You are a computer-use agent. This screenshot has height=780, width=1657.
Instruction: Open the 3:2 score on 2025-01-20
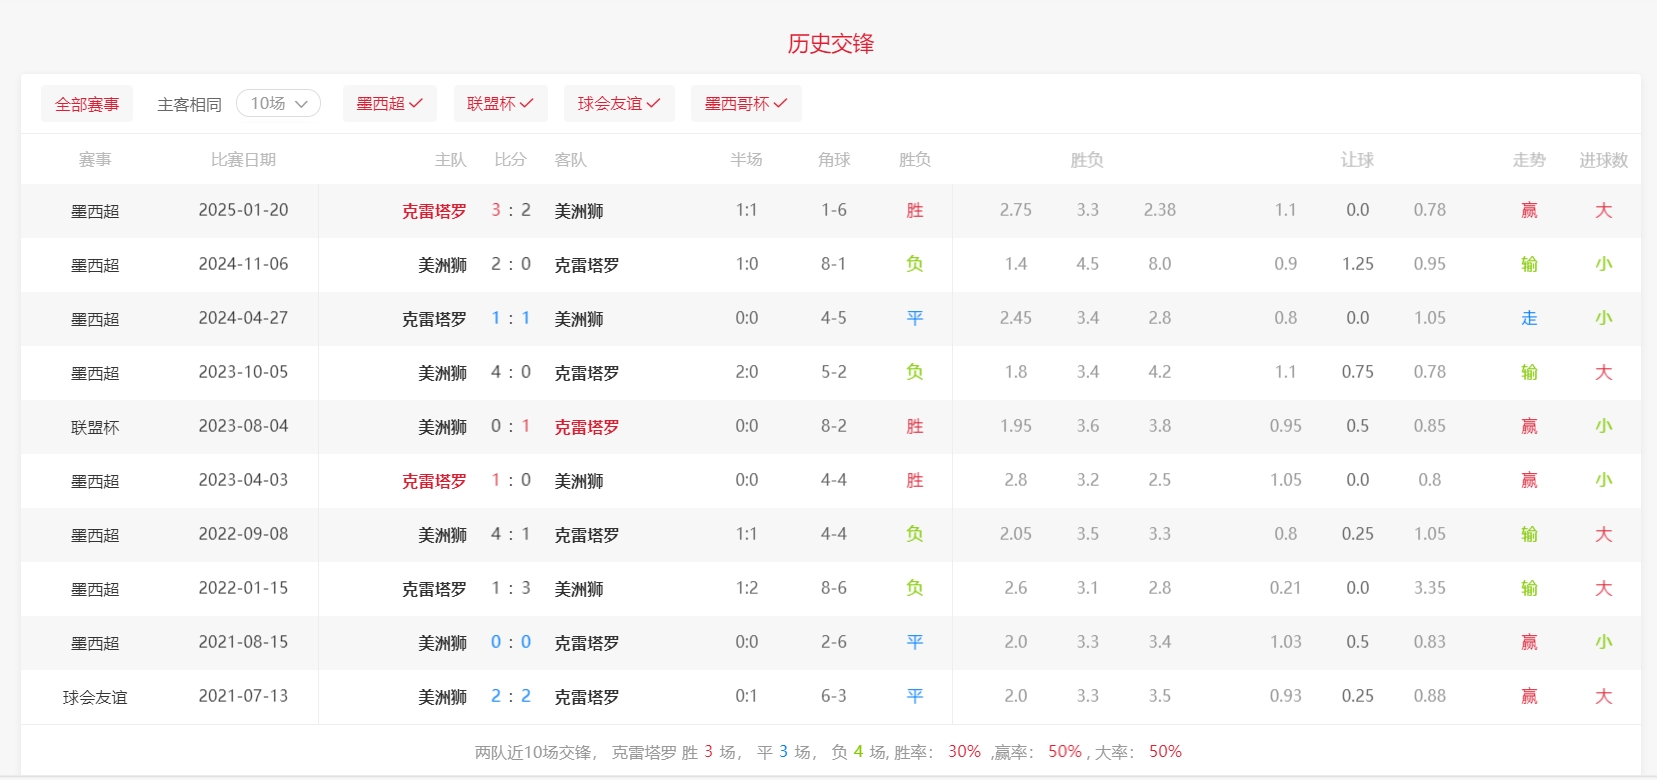(x=511, y=210)
